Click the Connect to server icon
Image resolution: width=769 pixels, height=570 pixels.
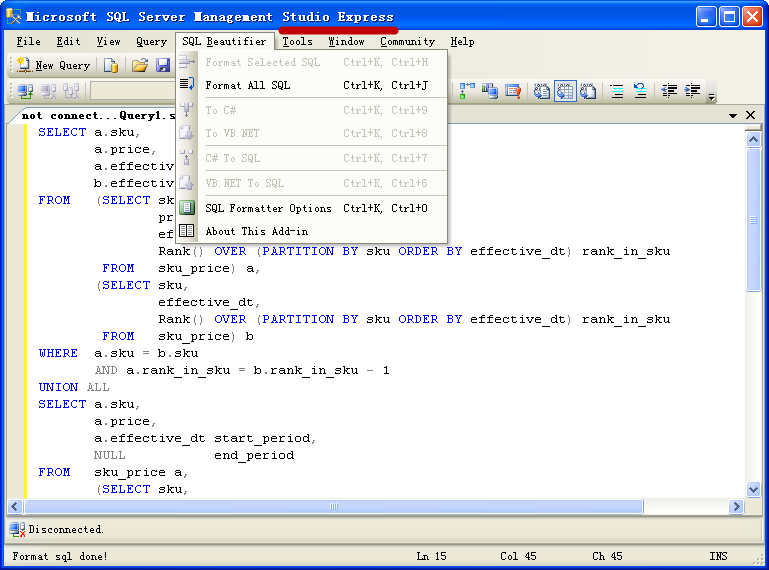pos(25,91)
